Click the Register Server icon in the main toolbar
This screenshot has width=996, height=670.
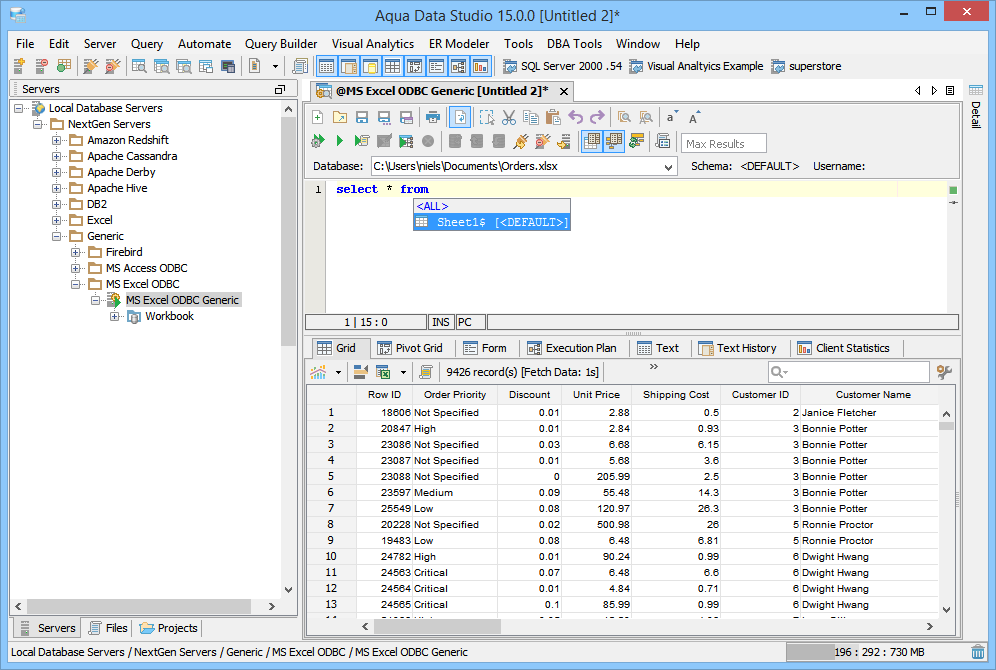19,66
